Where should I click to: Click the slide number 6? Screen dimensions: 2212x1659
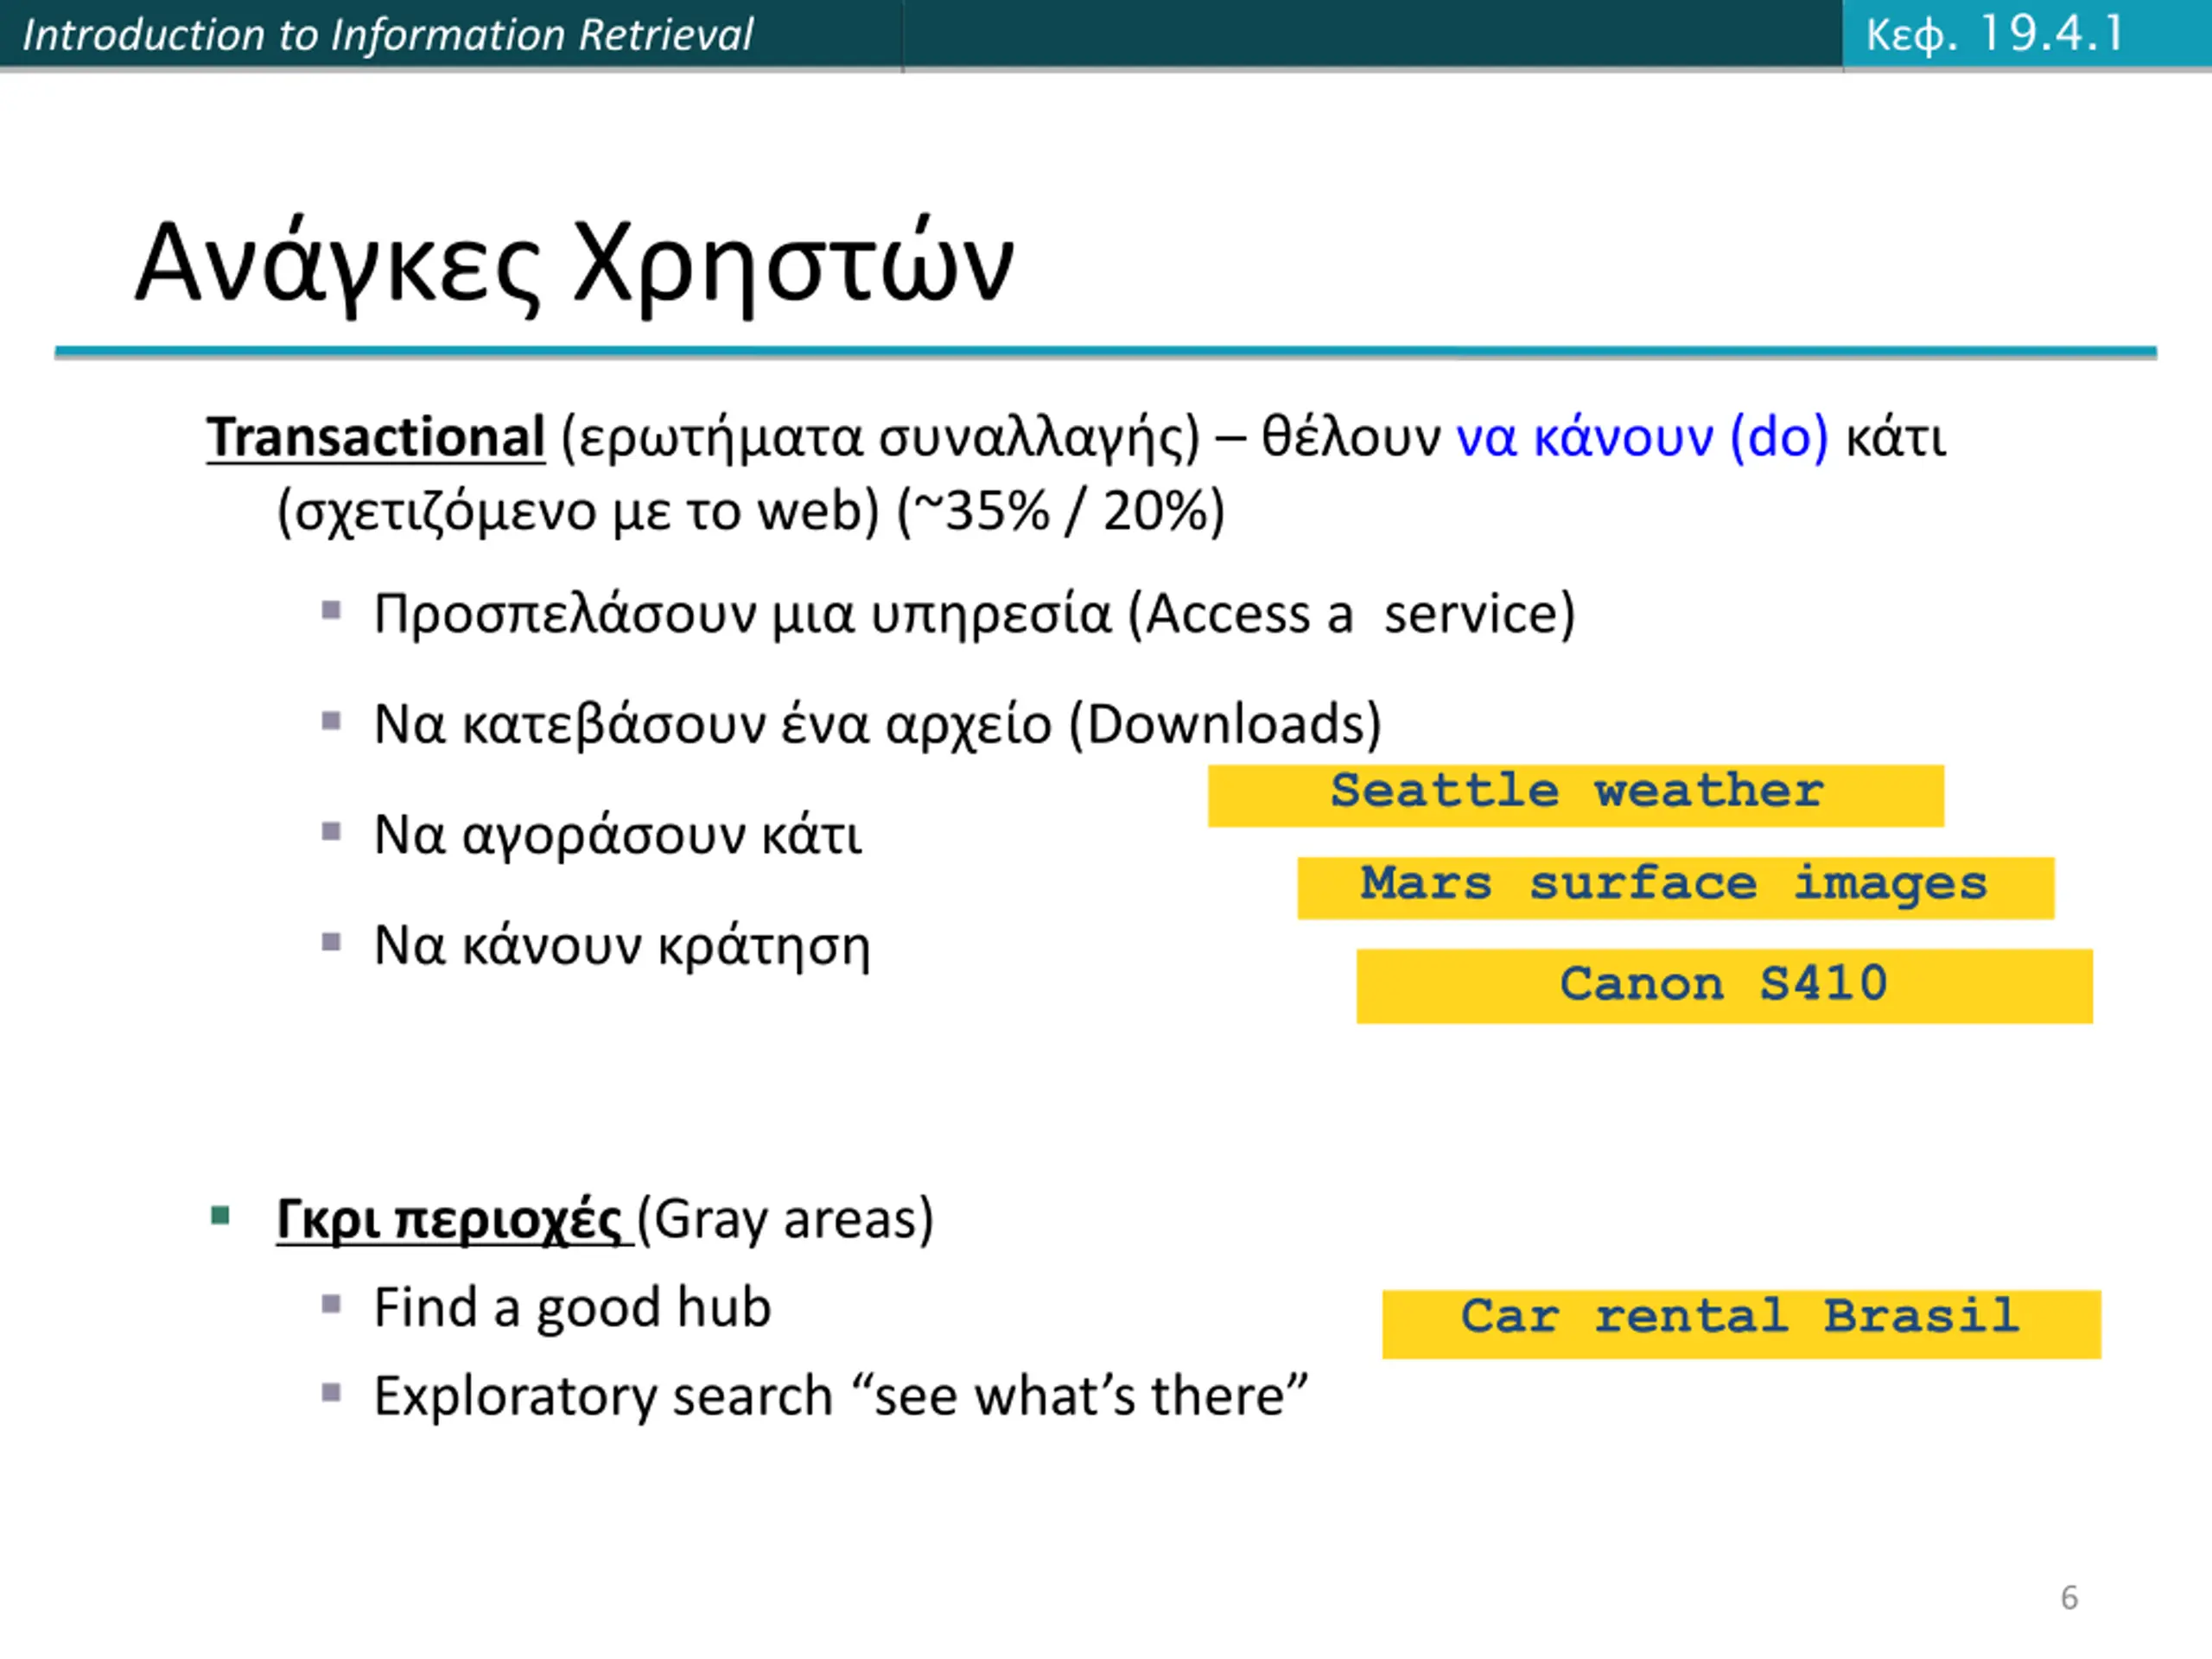coord(2069,1597)
